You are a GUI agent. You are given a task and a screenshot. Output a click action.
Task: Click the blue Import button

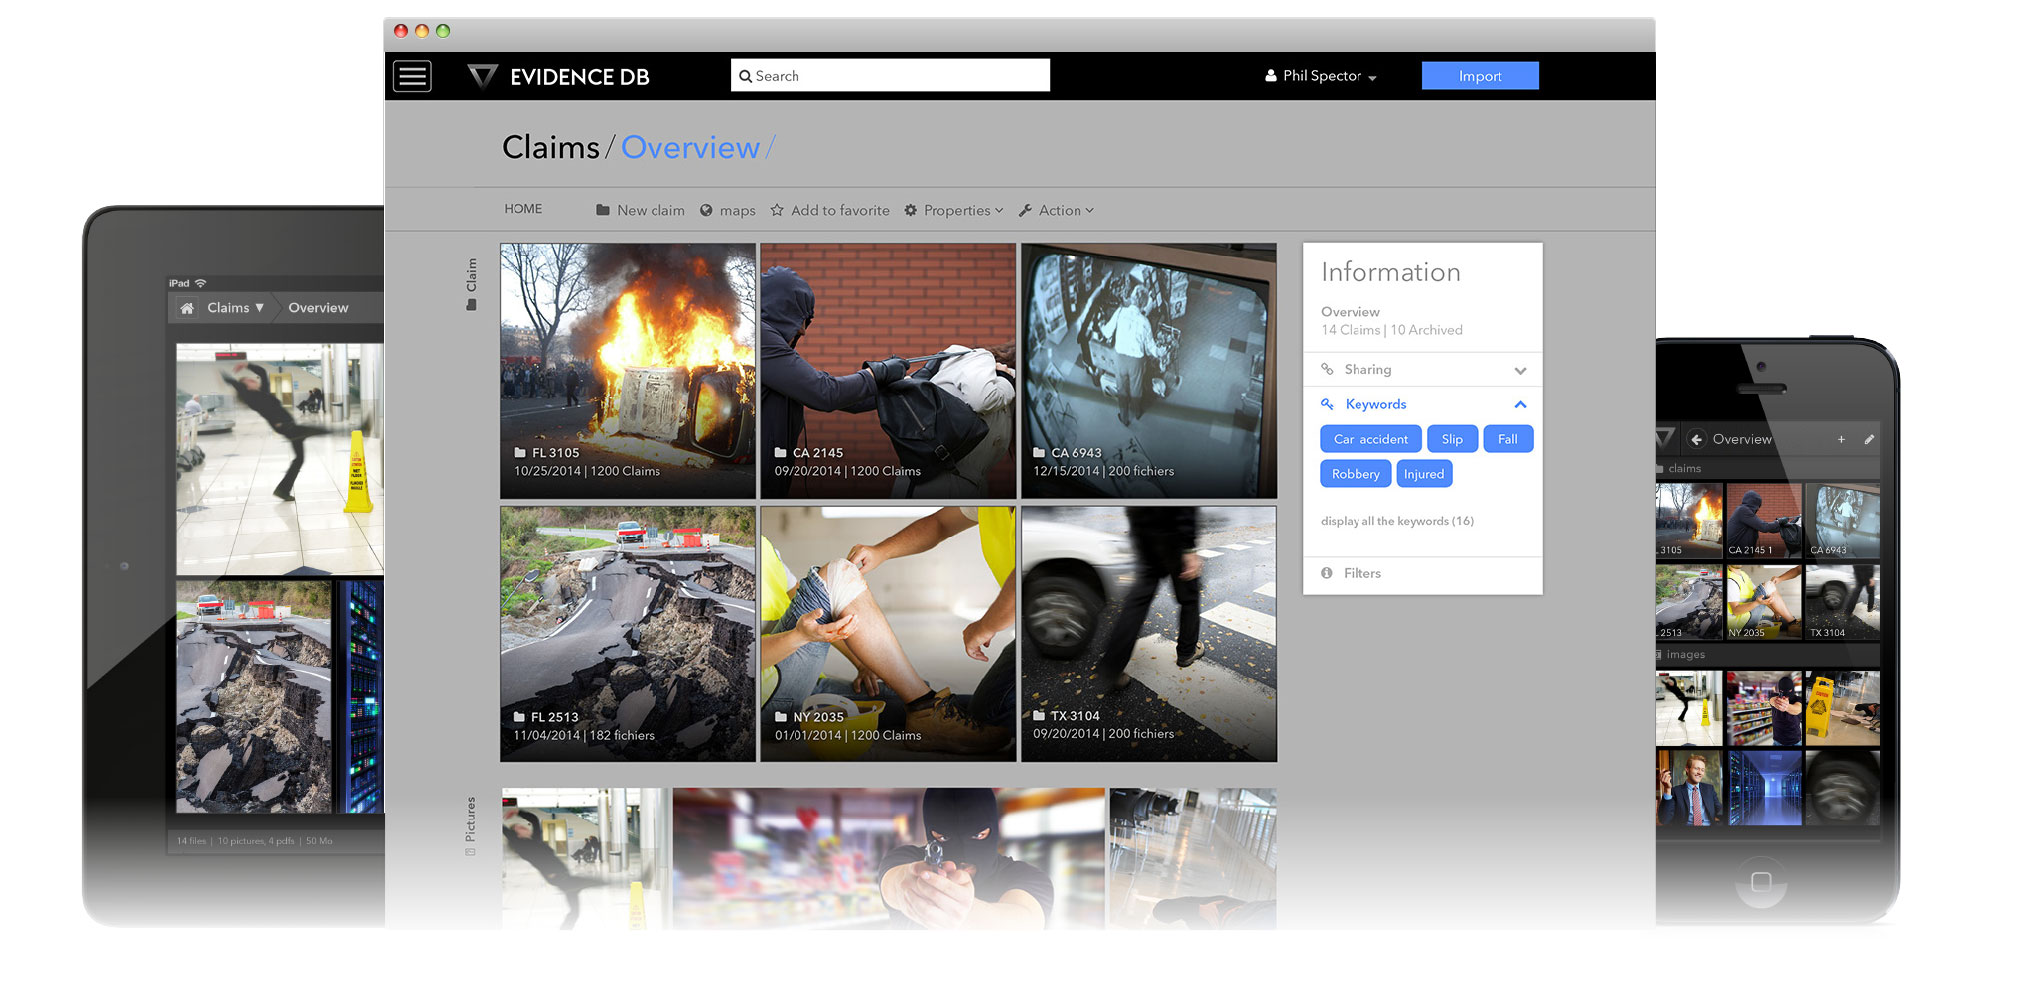click(1480, 76)
